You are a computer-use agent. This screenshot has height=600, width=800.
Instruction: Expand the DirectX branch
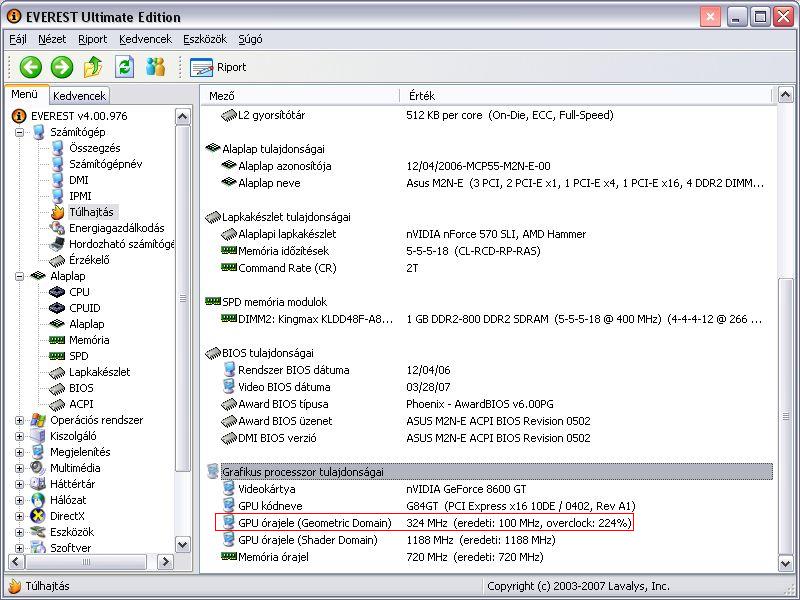tap(19, 516)
